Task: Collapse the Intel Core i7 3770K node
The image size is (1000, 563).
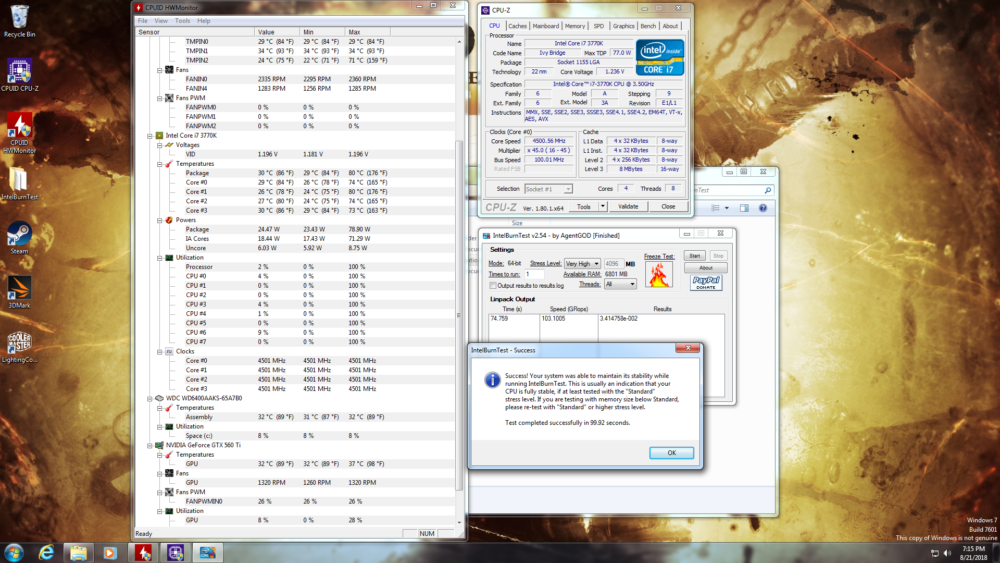Action: pyautogui.click(x=150, y=135)
